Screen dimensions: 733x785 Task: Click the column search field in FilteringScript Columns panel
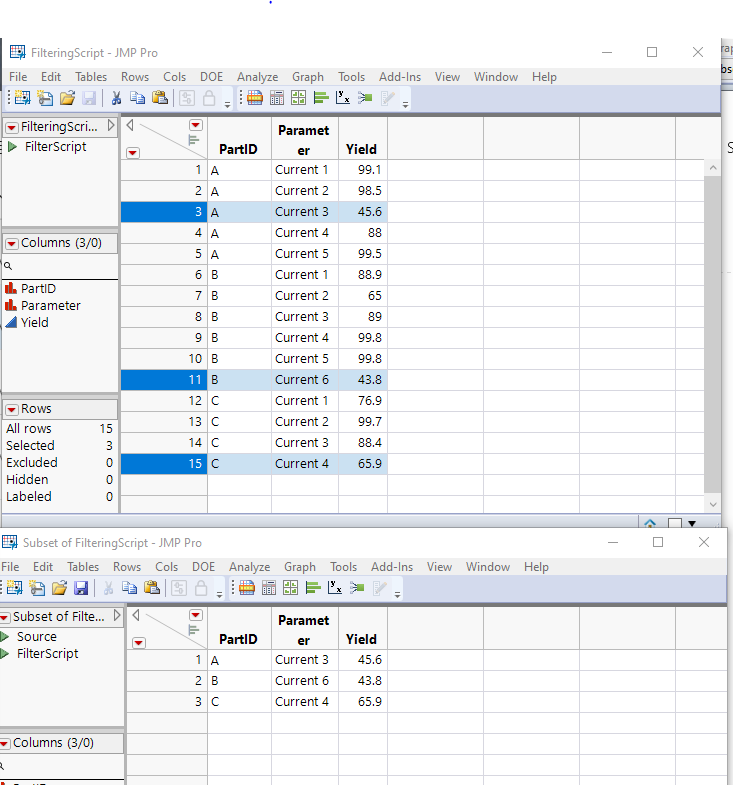60,266
